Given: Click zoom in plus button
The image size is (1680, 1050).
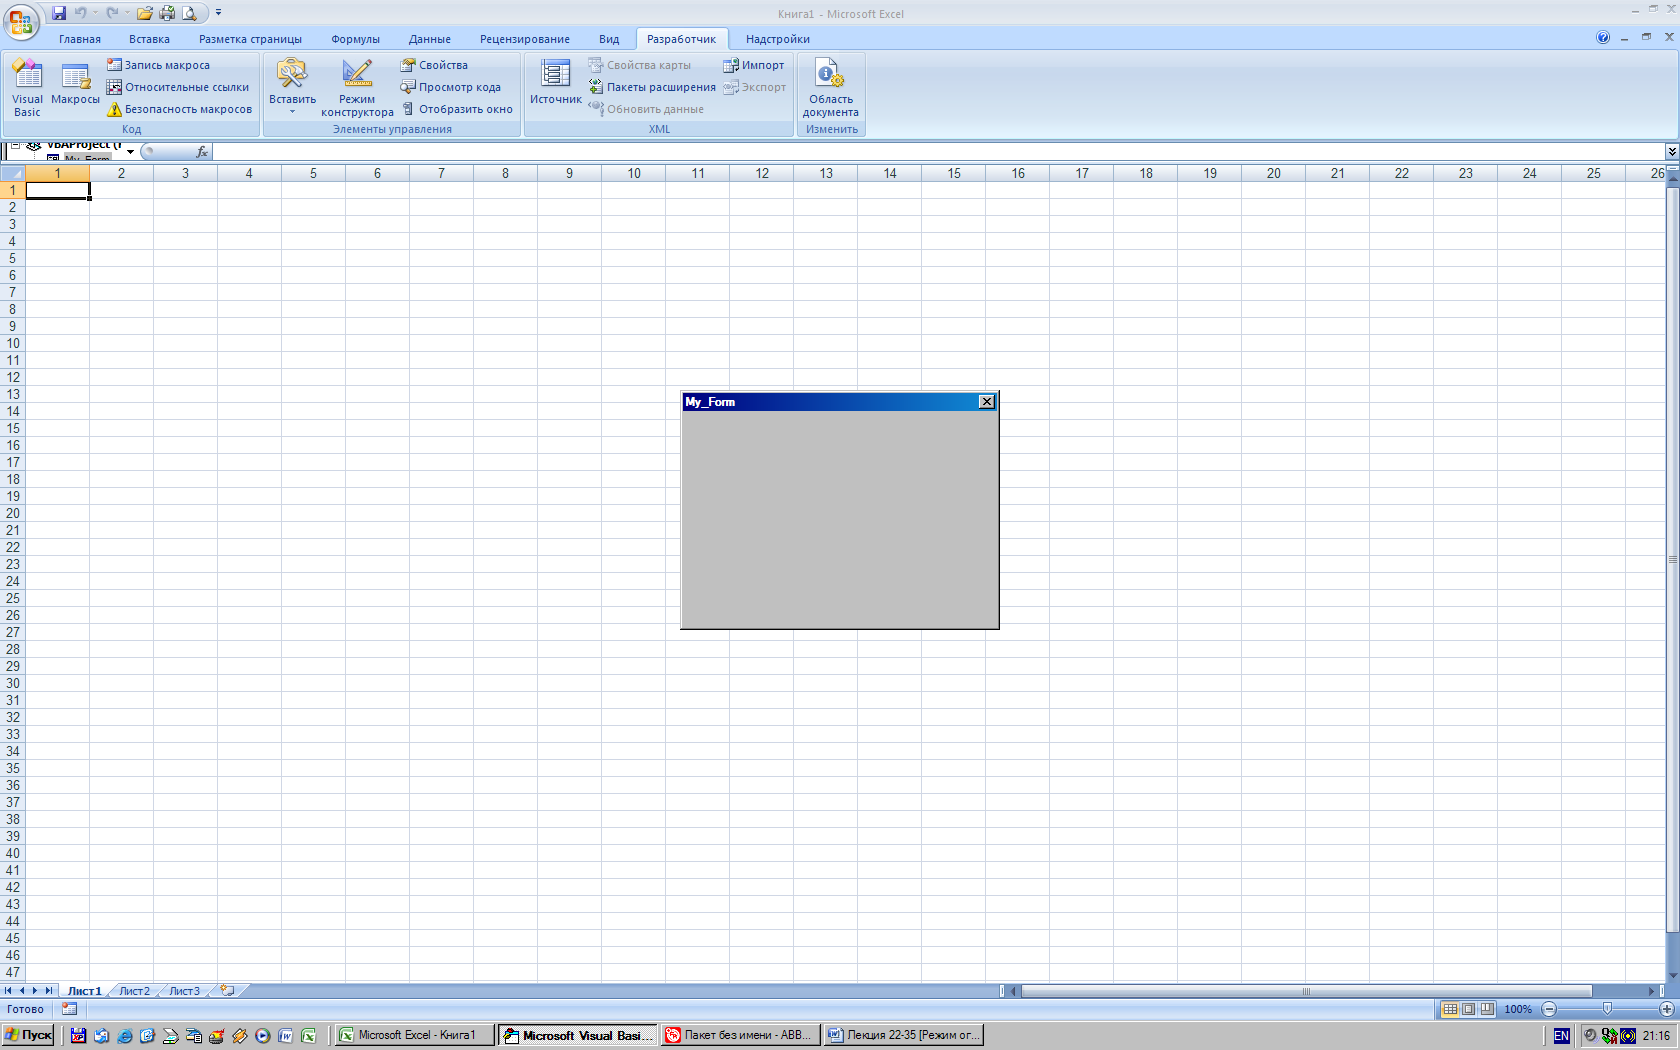Looking at the screenshot, I should click(1667, 1009).
